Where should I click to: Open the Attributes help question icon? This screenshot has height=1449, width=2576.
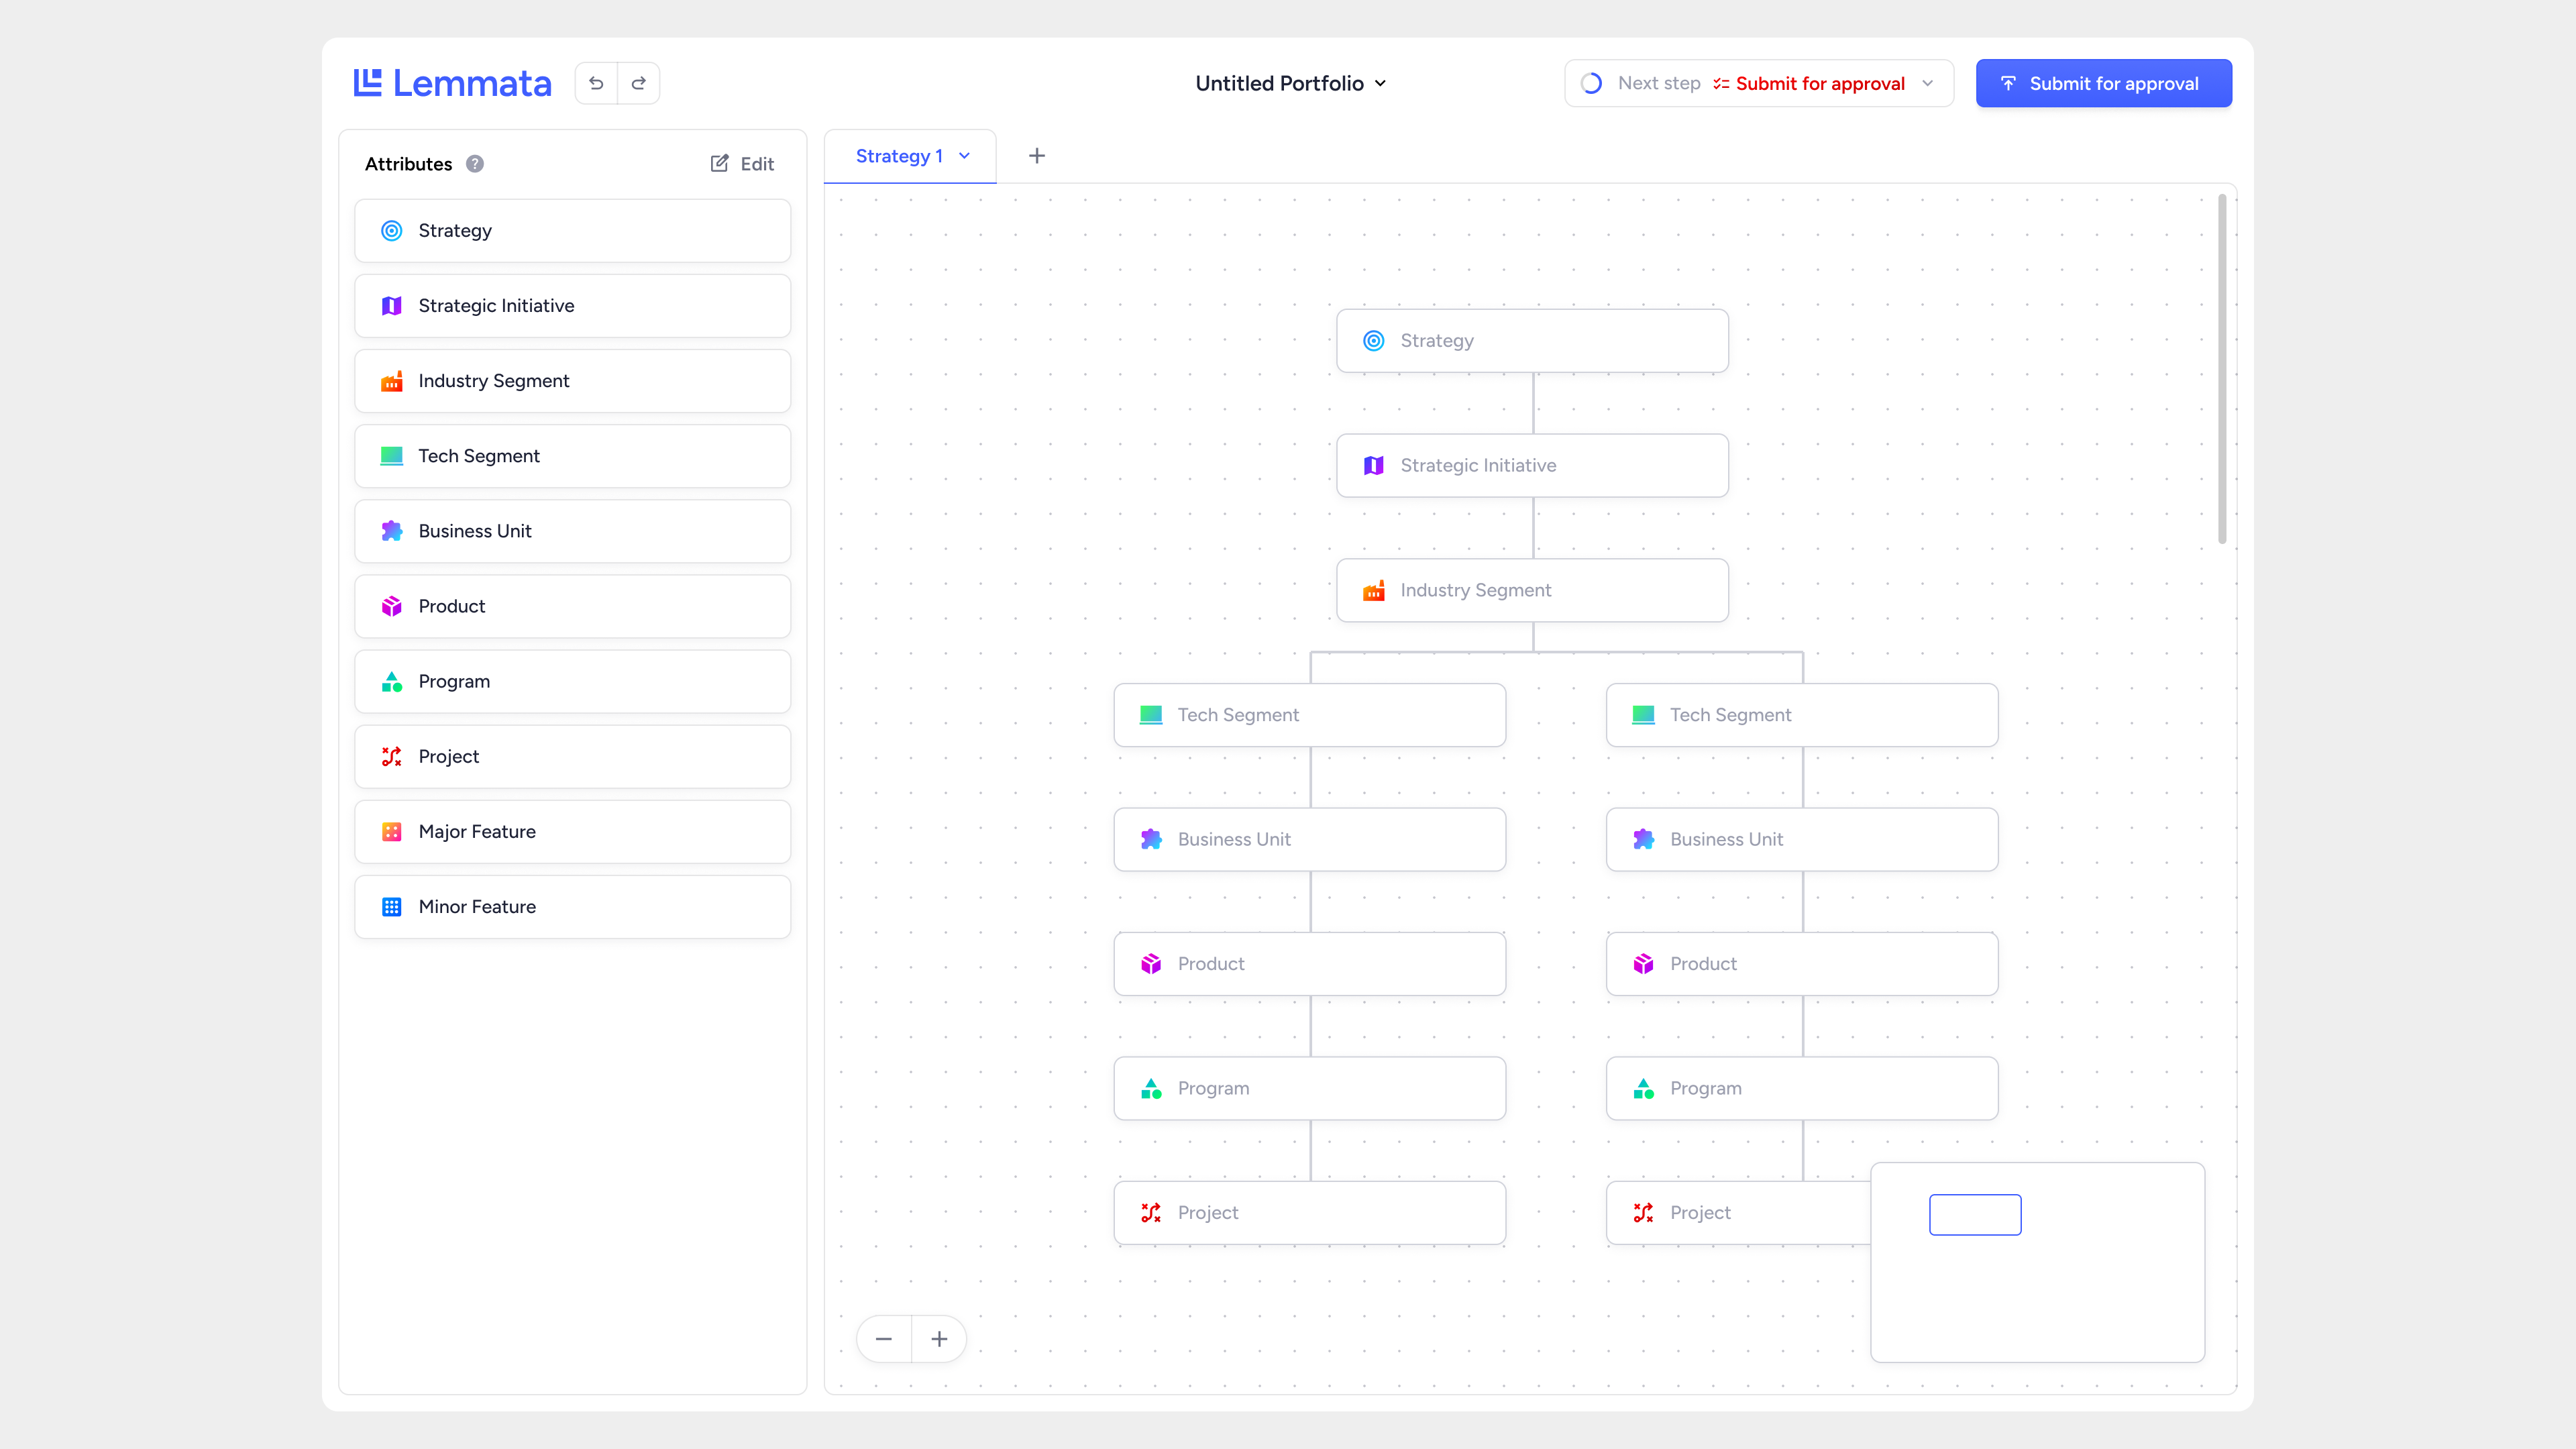tap(475, 164)
